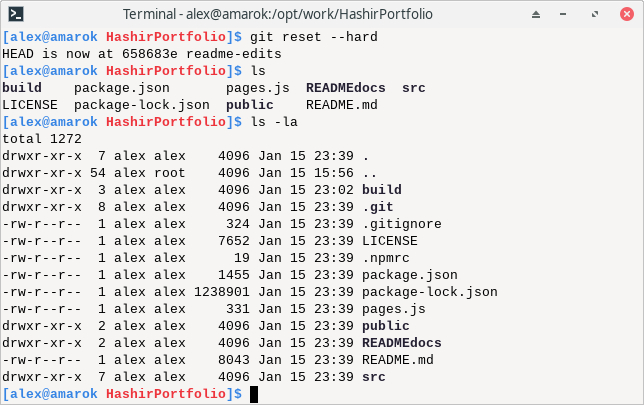Click the 'total 1272' line

pos(42,139)
